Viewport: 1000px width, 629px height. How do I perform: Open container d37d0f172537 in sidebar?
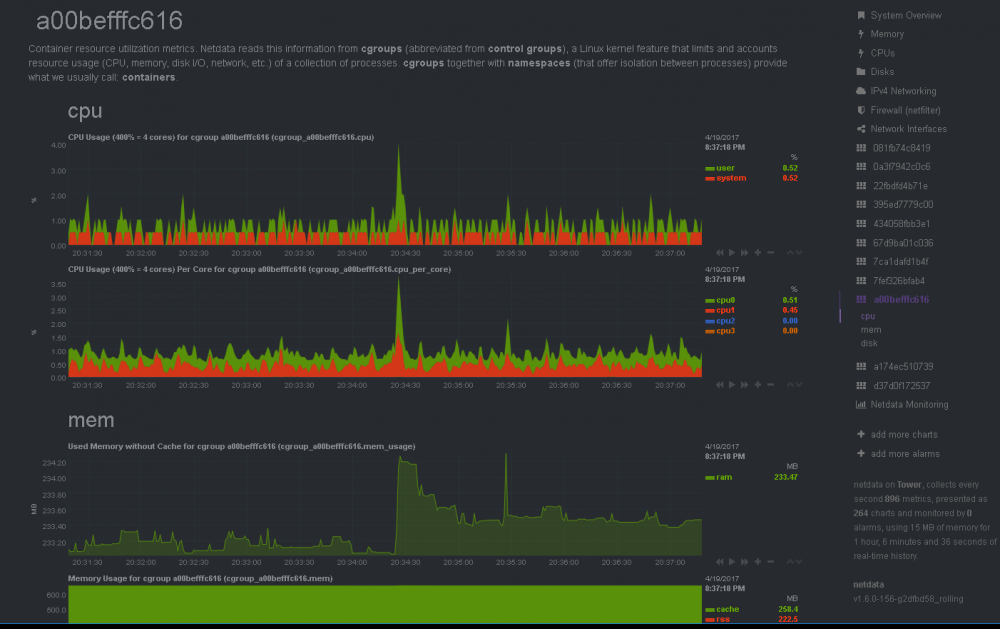902,386
